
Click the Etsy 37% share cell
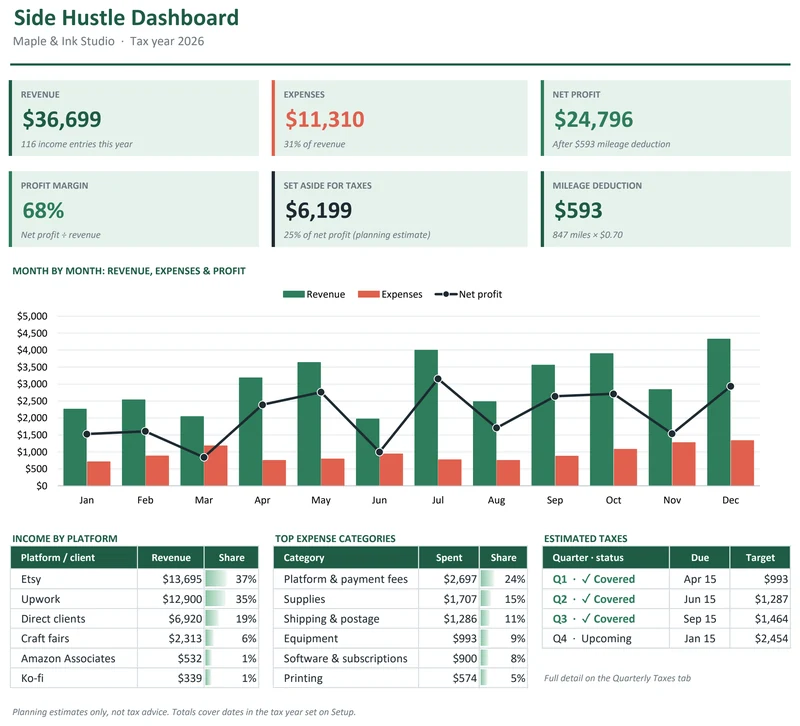pos(232,579)
